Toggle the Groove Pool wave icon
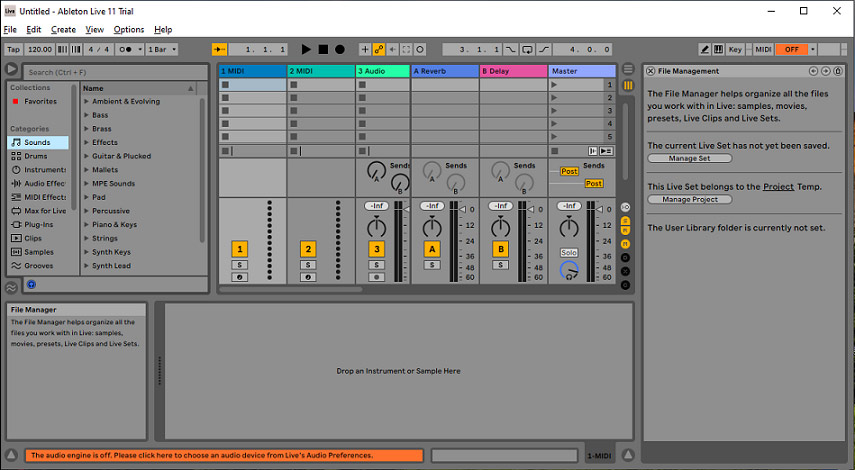Screen dimensions: 855x470 (x=11, y=287)
